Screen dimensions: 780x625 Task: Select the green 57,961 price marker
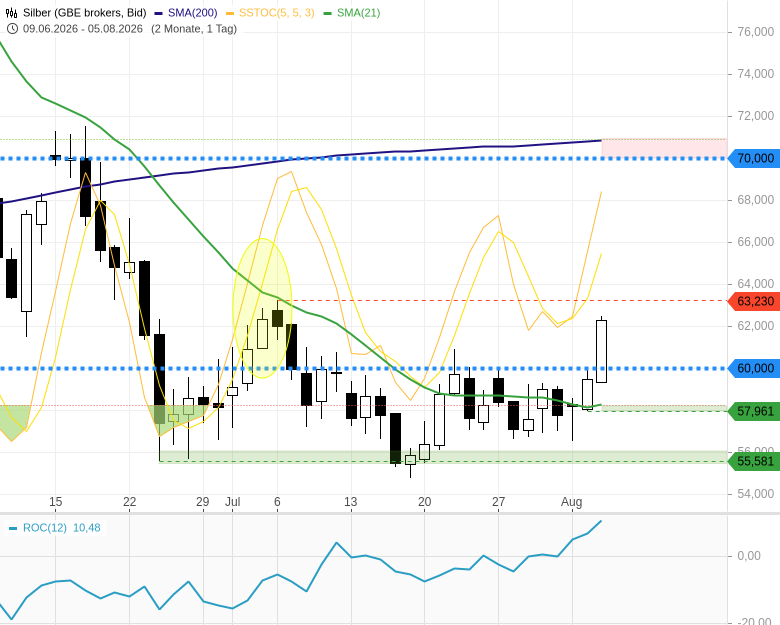click(754, 412)
